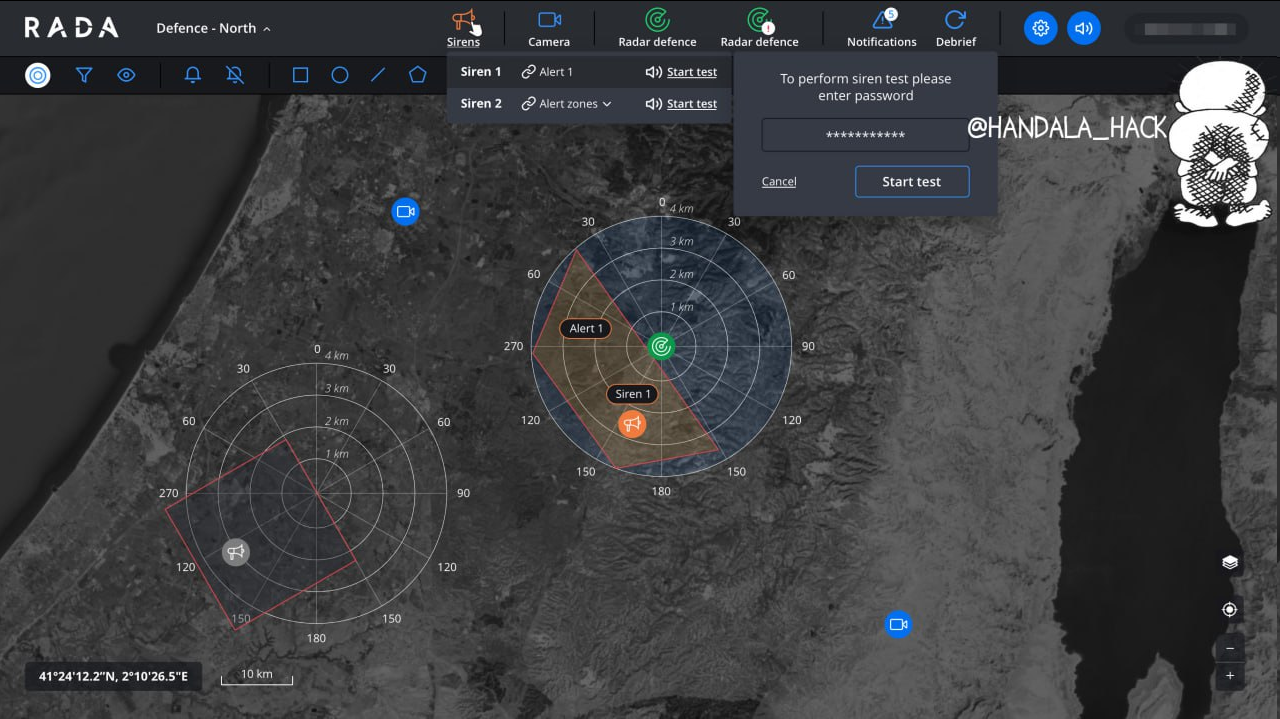Image resolution: width=1280 pixels, height=719 pixels.
Task: Select the line drawing tool
Action: [378, 75]
